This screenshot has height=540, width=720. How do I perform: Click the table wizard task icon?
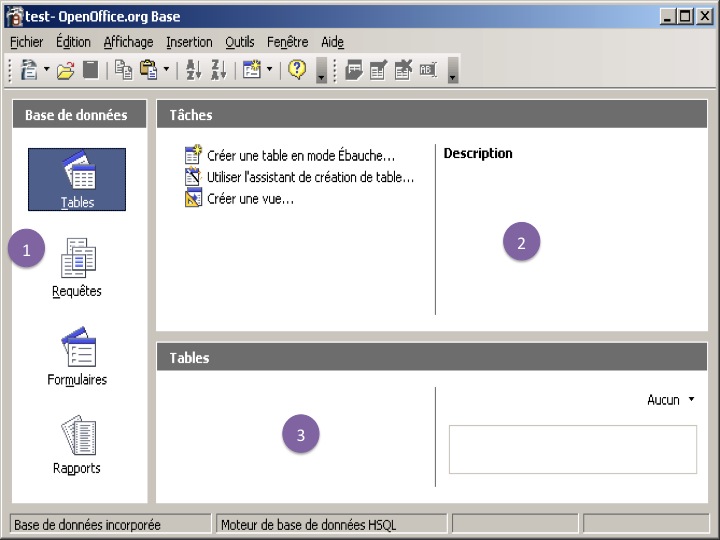pos(193,177)
